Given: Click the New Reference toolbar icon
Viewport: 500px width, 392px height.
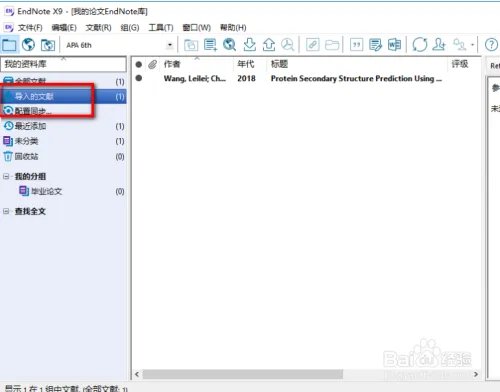Looking at the screenshot, I should tap(210, 45).
